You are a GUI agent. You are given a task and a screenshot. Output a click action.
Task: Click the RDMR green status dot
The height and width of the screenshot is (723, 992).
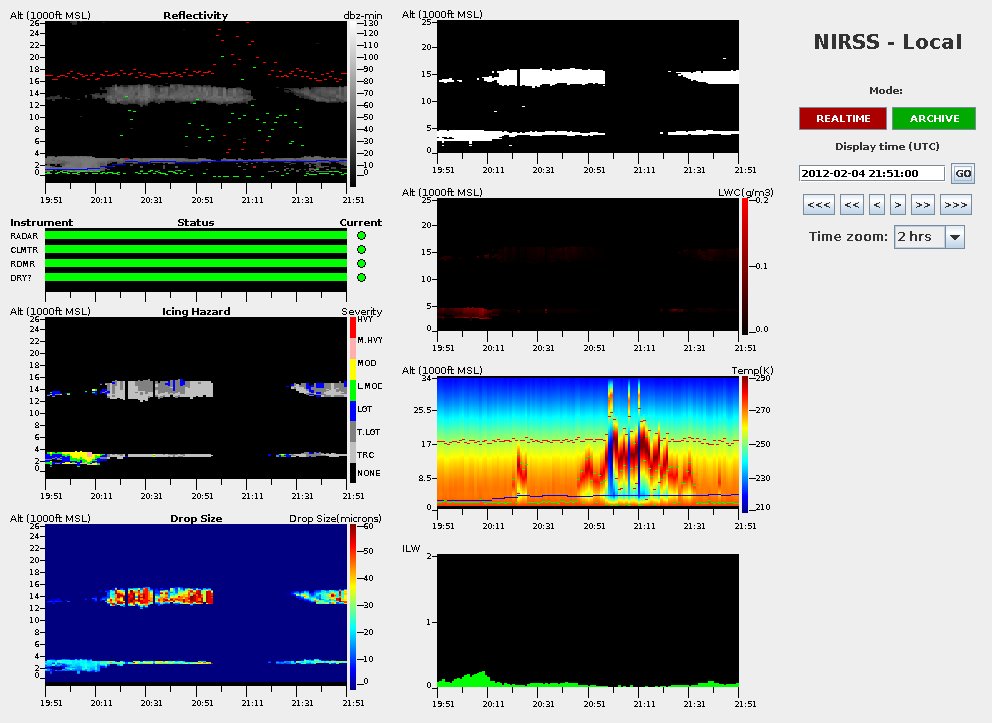pyautogui.click(x=361, y=264)
